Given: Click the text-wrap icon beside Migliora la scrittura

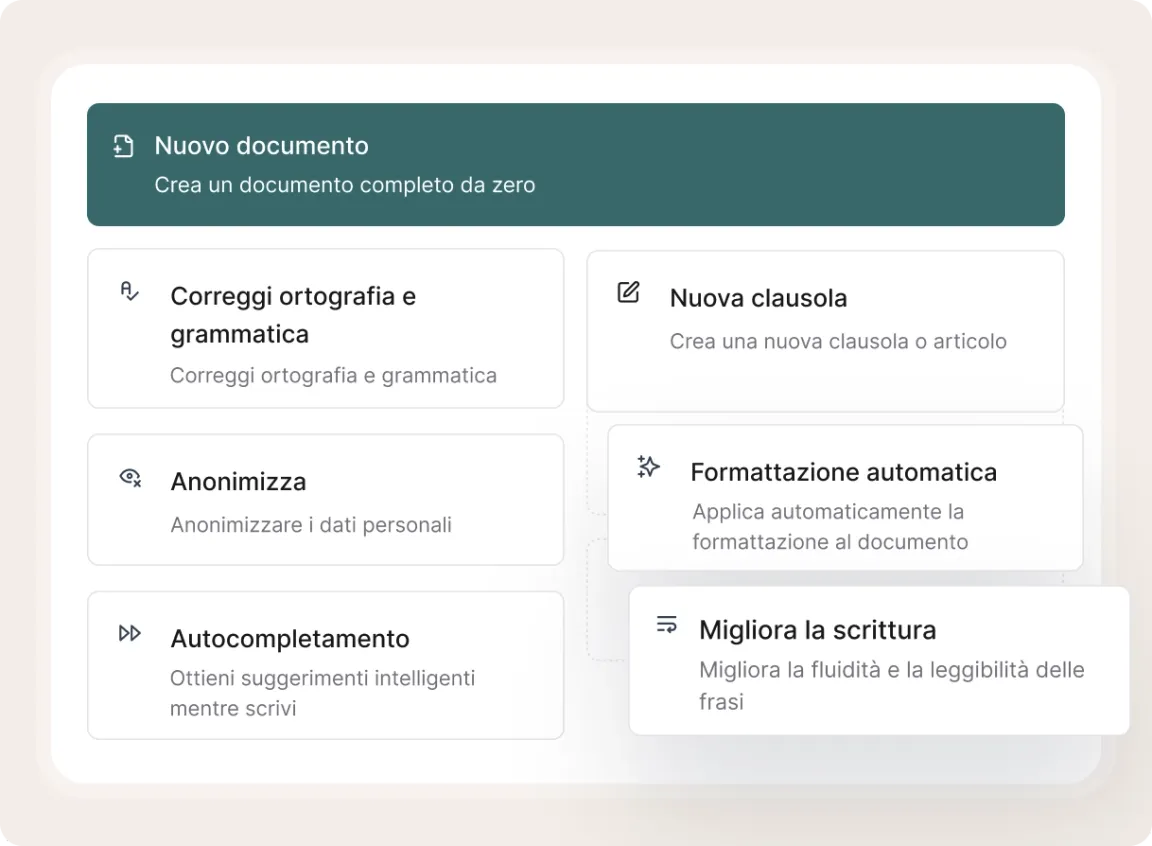Looking at the screenshot, I should [x=667, y=625].
